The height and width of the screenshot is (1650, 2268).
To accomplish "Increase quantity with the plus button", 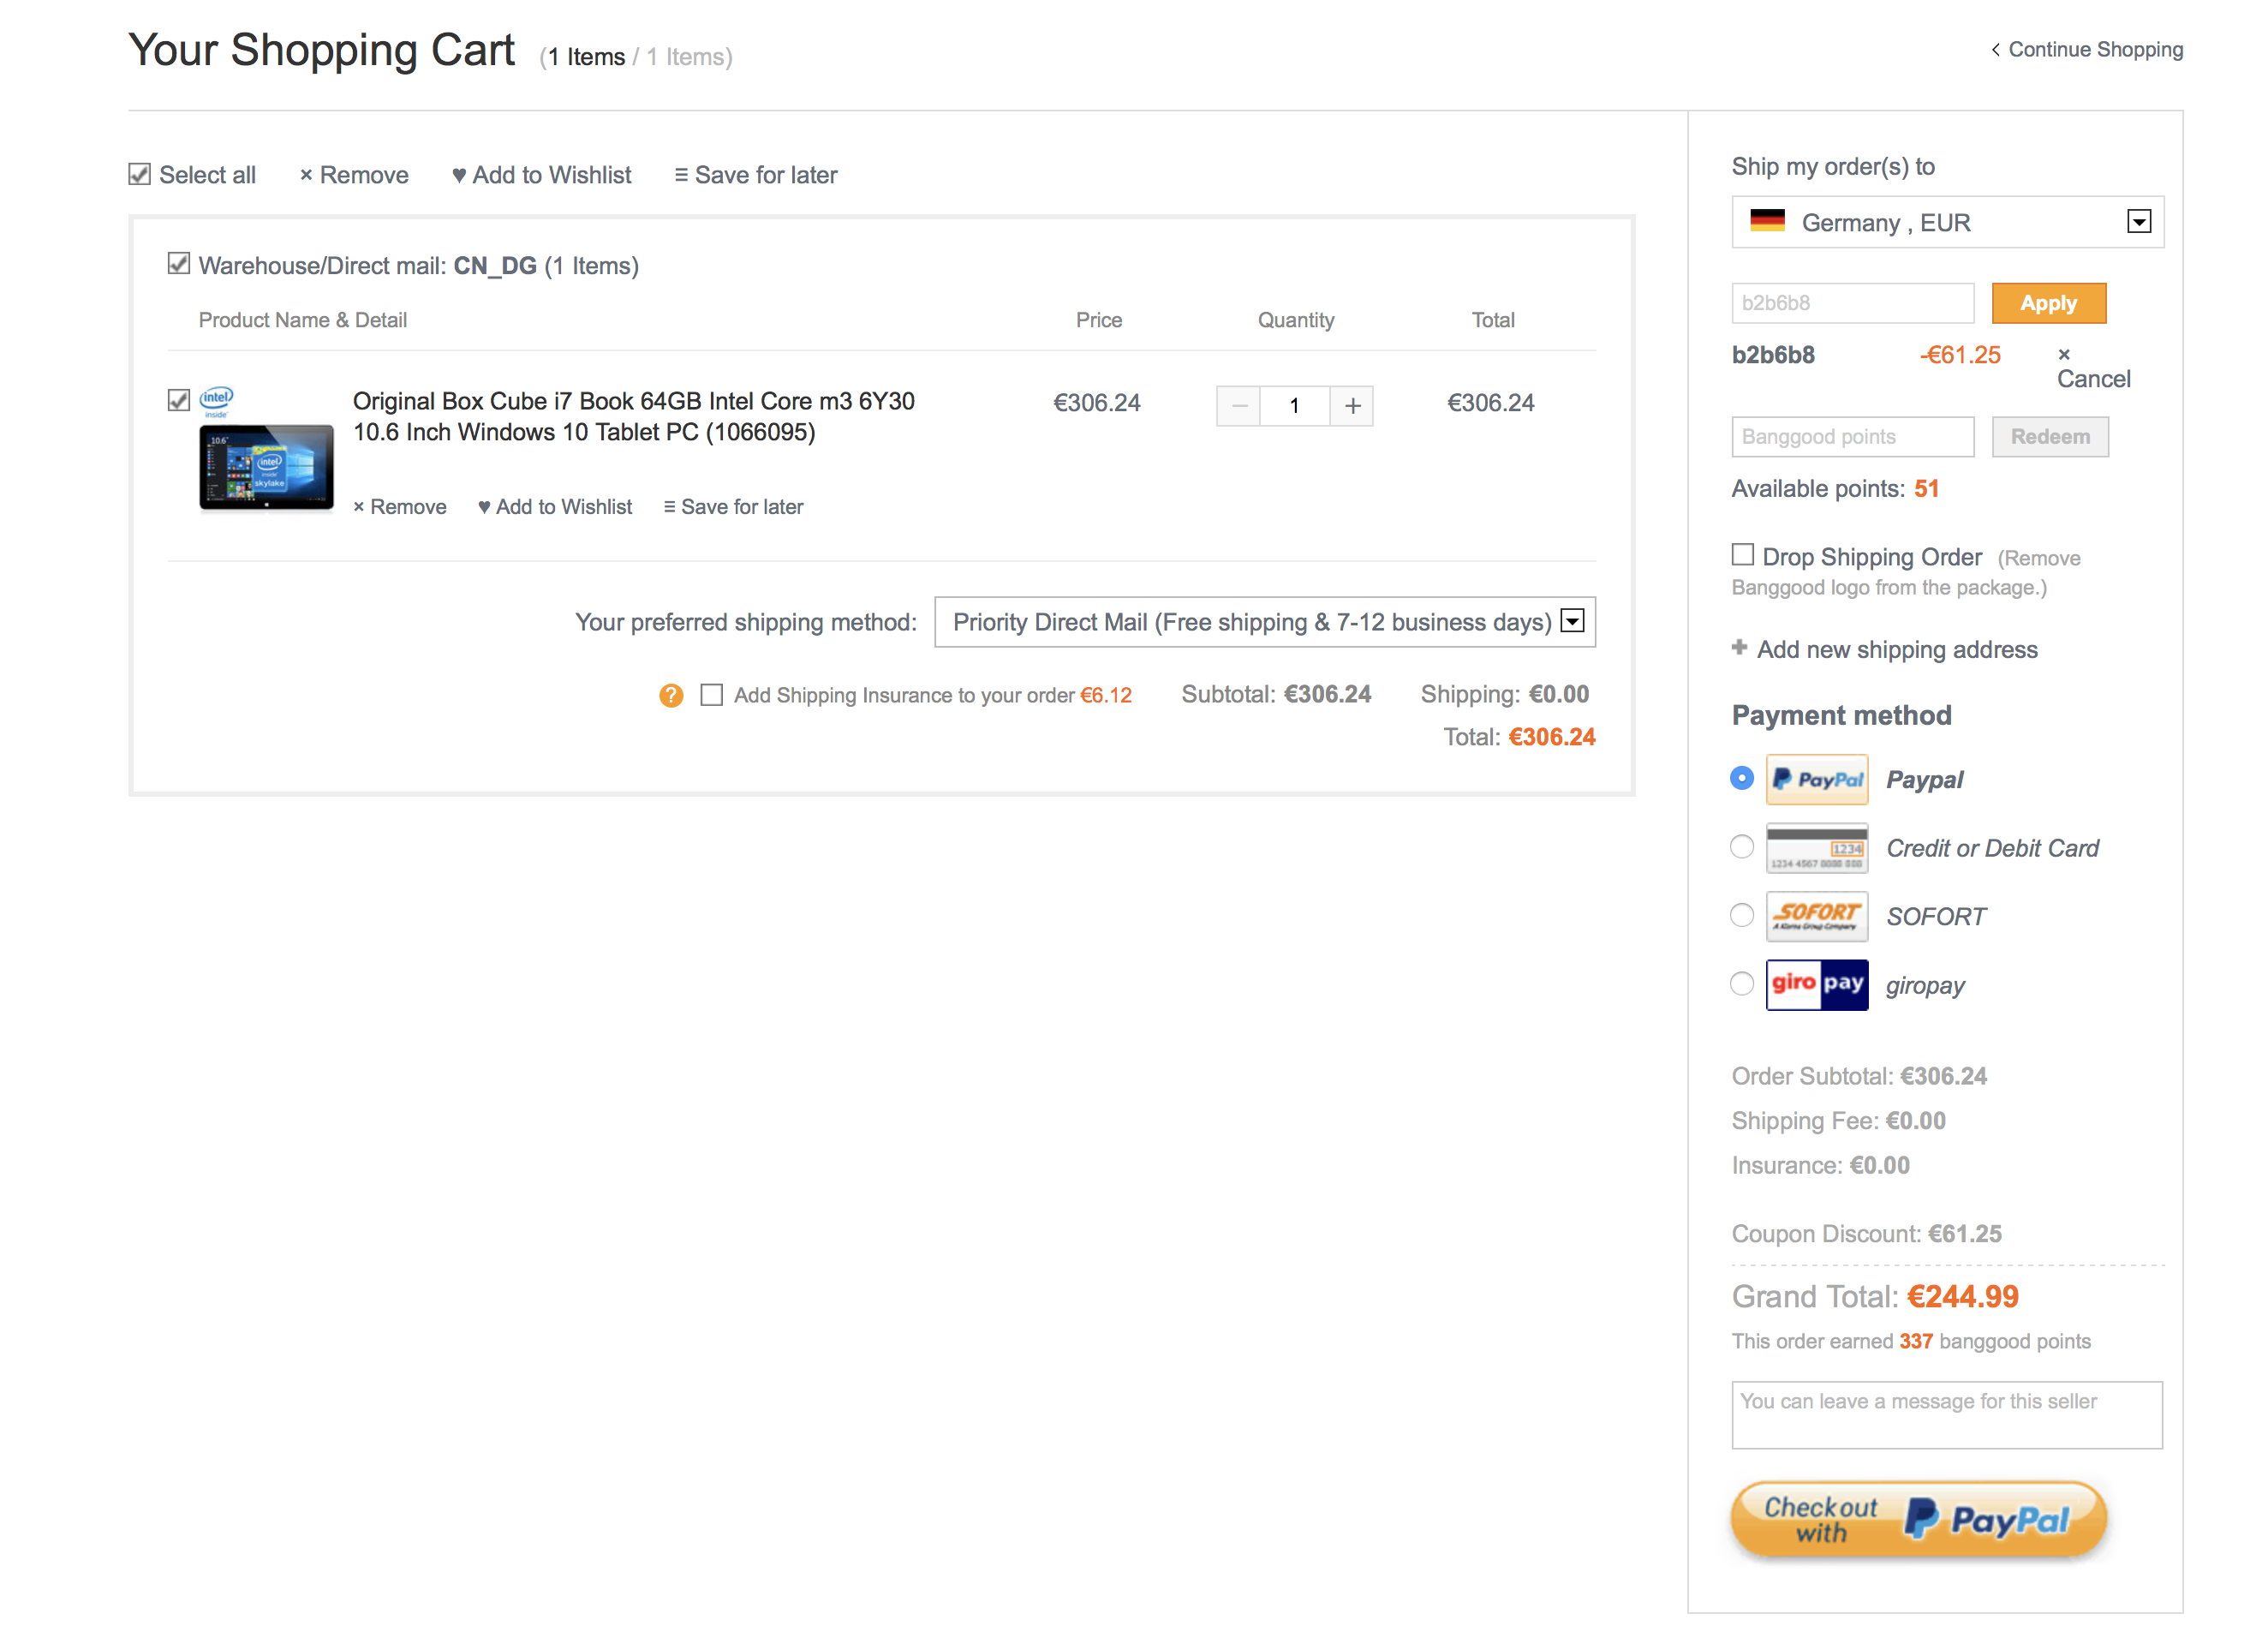I will [1352, 406].
